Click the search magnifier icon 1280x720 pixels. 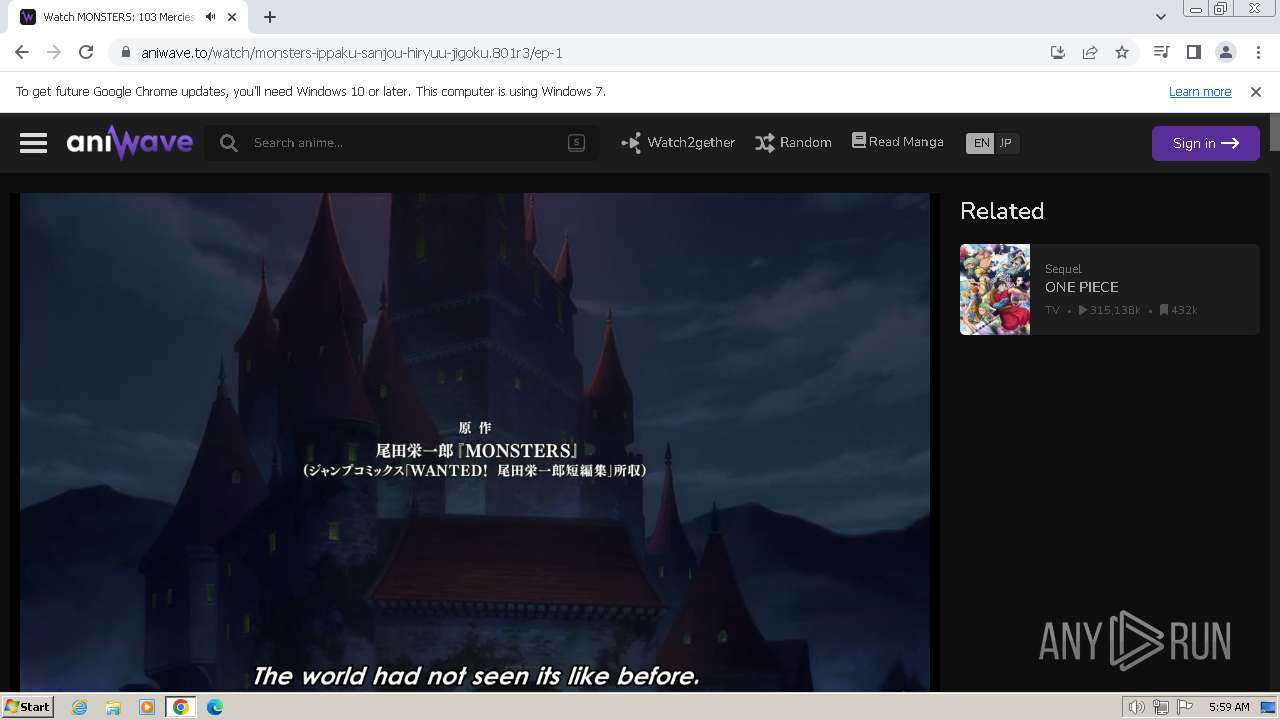pyautogui.click(x=229, y=143)
